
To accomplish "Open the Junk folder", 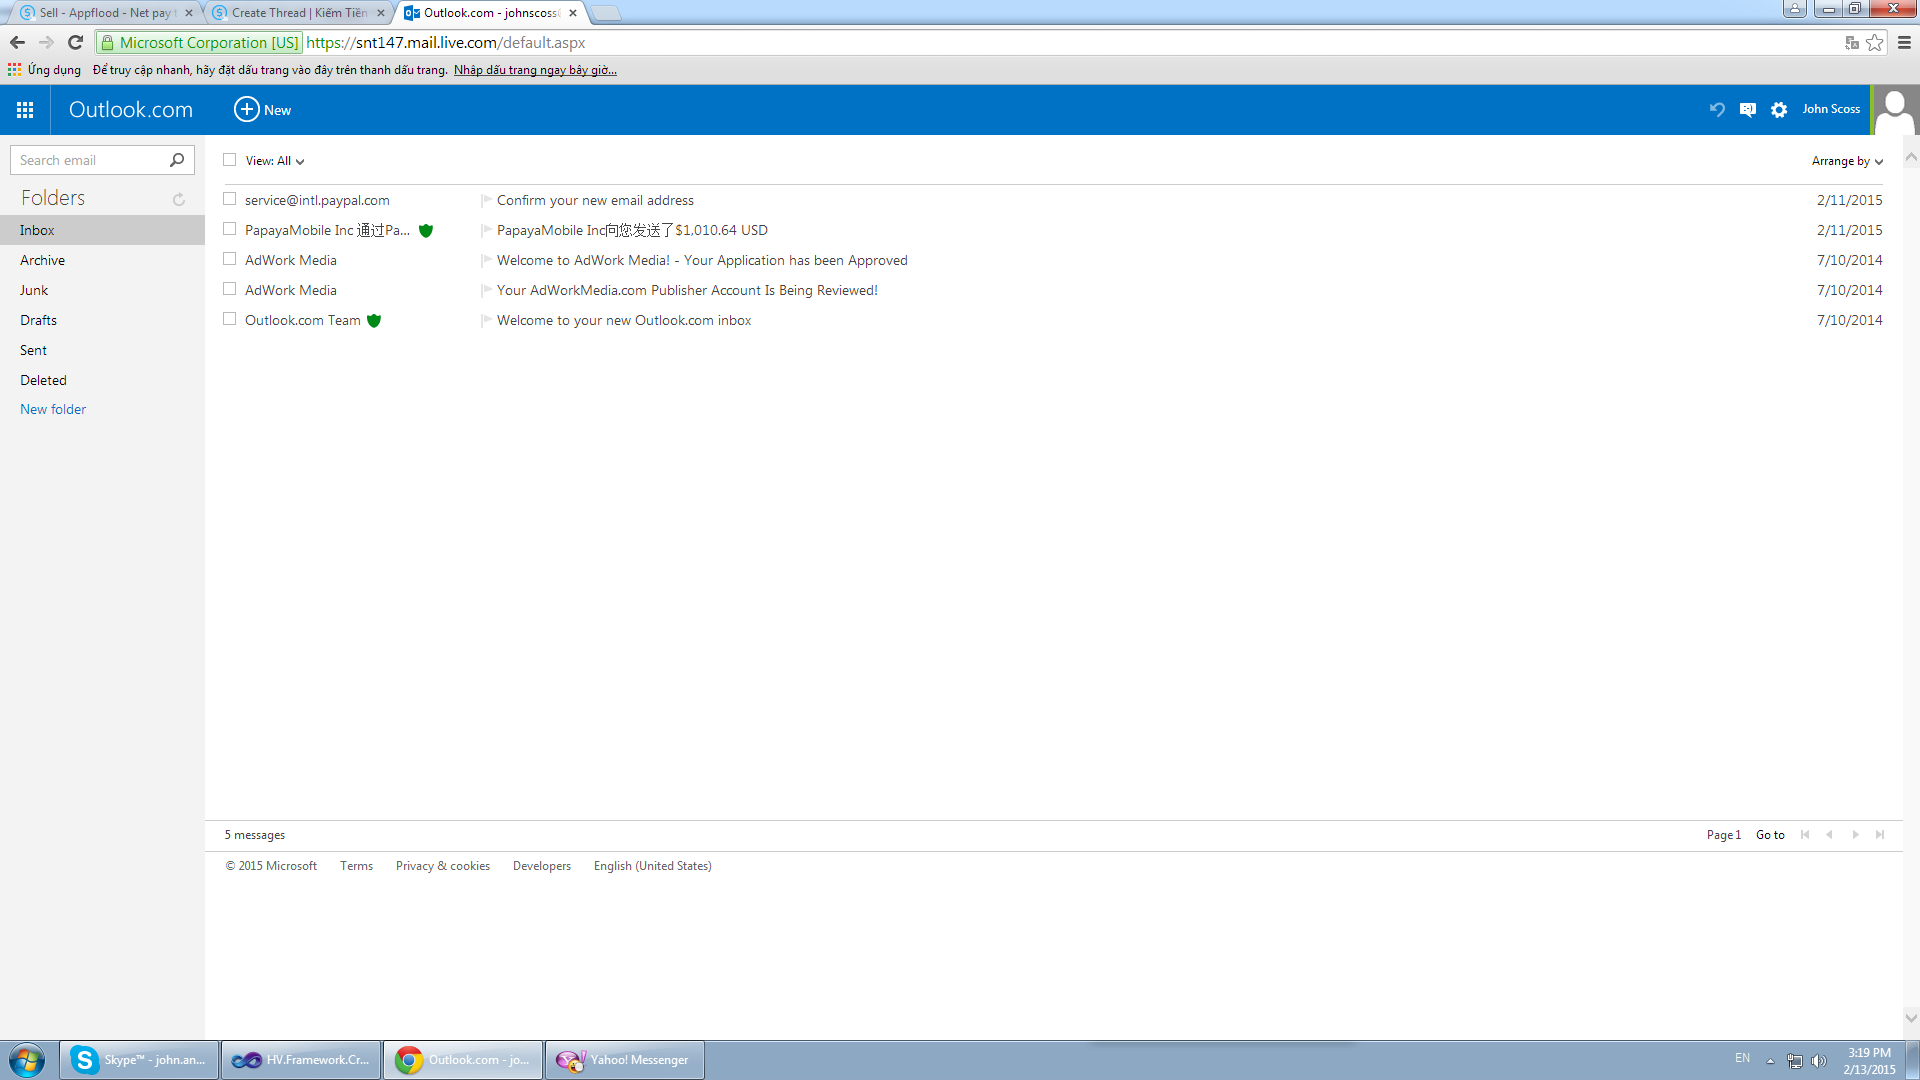I will 34,290.
